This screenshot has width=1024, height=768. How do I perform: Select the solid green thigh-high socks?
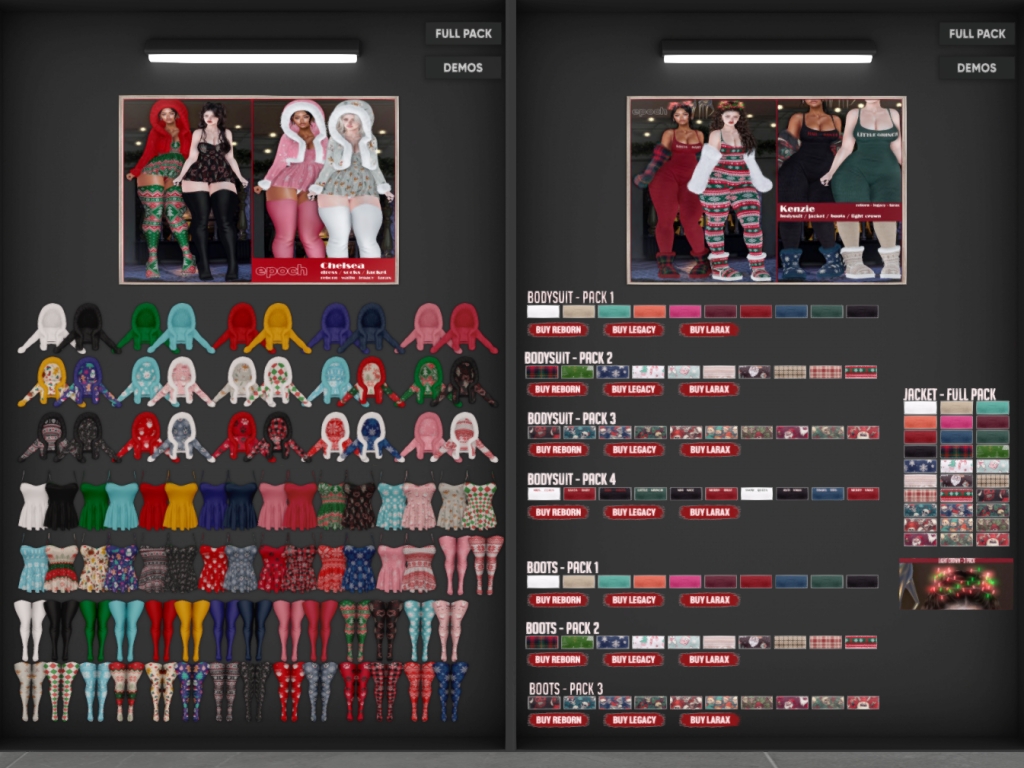coord(95,629)
